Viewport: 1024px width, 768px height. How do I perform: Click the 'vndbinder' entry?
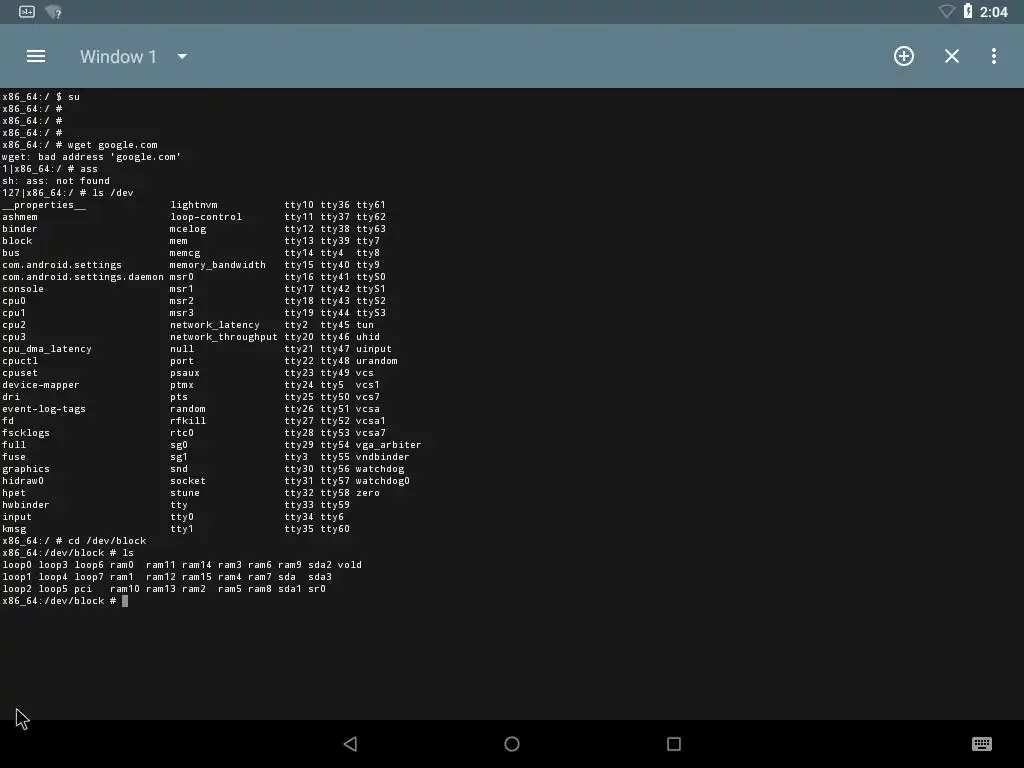[383, 457]
